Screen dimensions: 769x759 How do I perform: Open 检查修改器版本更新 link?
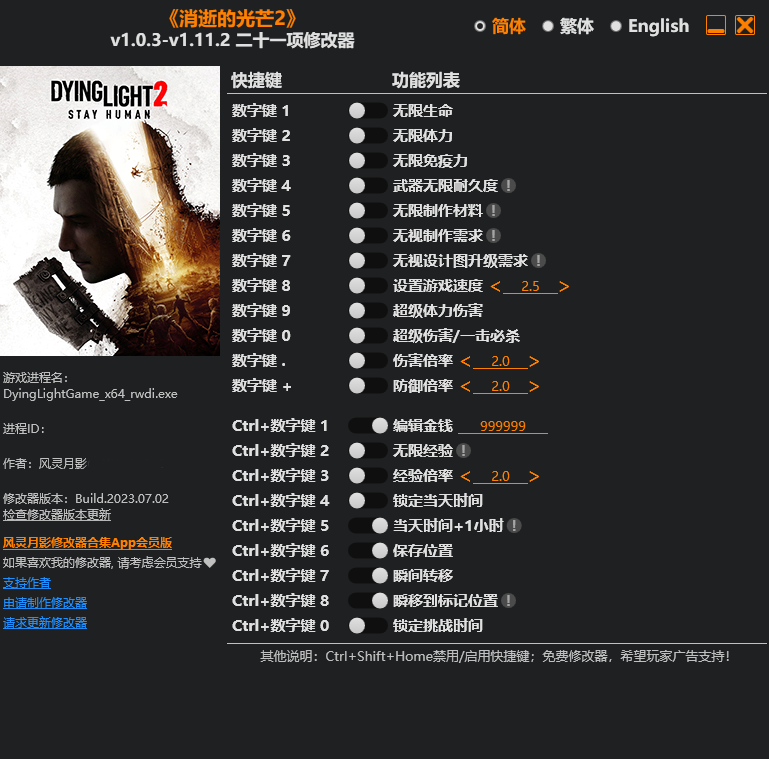[x=57, y=515]
